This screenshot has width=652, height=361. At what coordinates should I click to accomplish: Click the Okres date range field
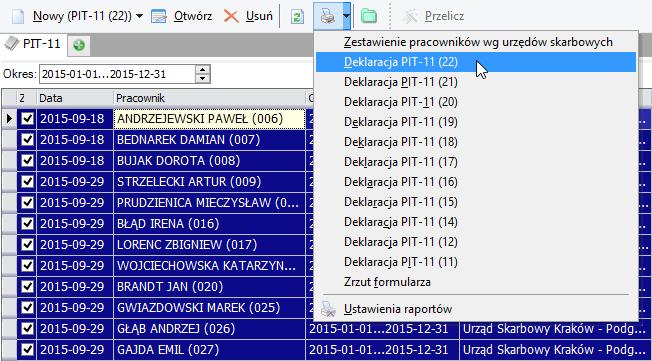(x=117, y=74)
